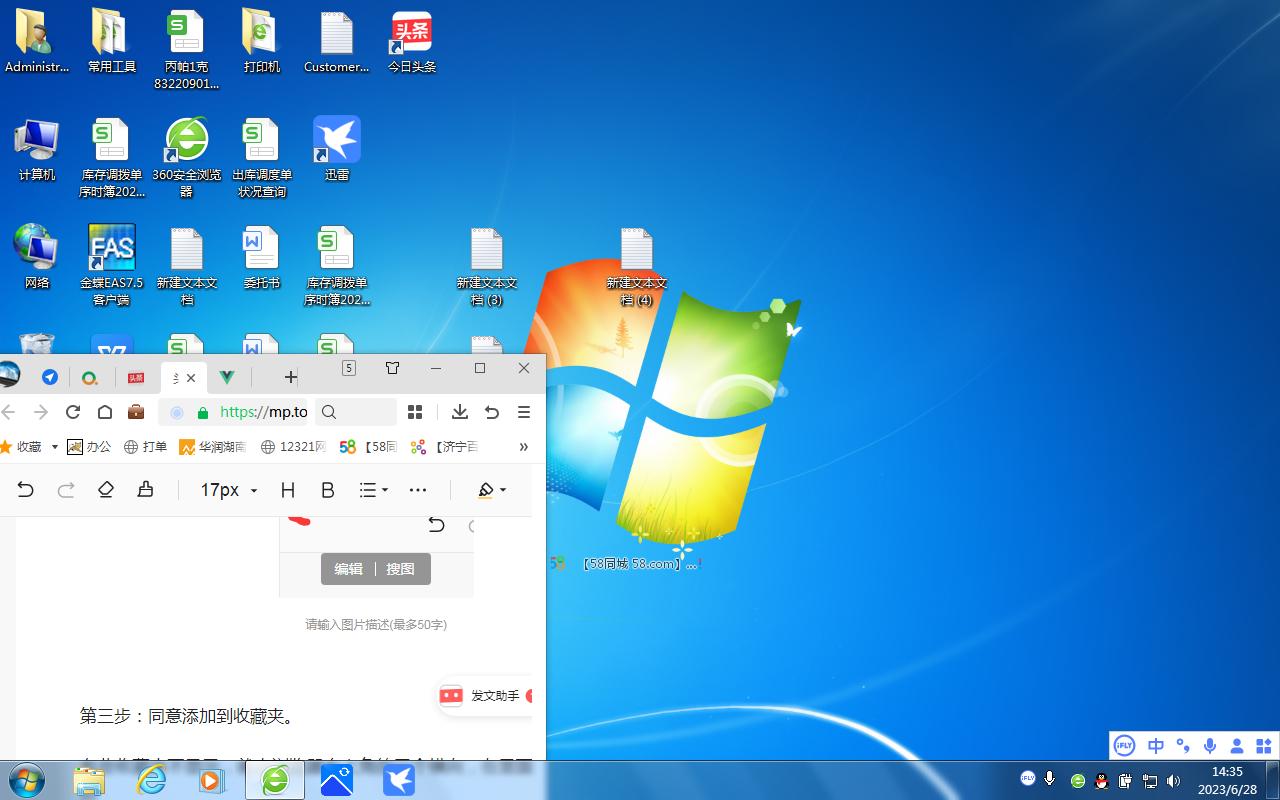Screen dimensions: 1280x800
Task: Click the undo arrow in editor toolbar
Action: coord(26,489)
